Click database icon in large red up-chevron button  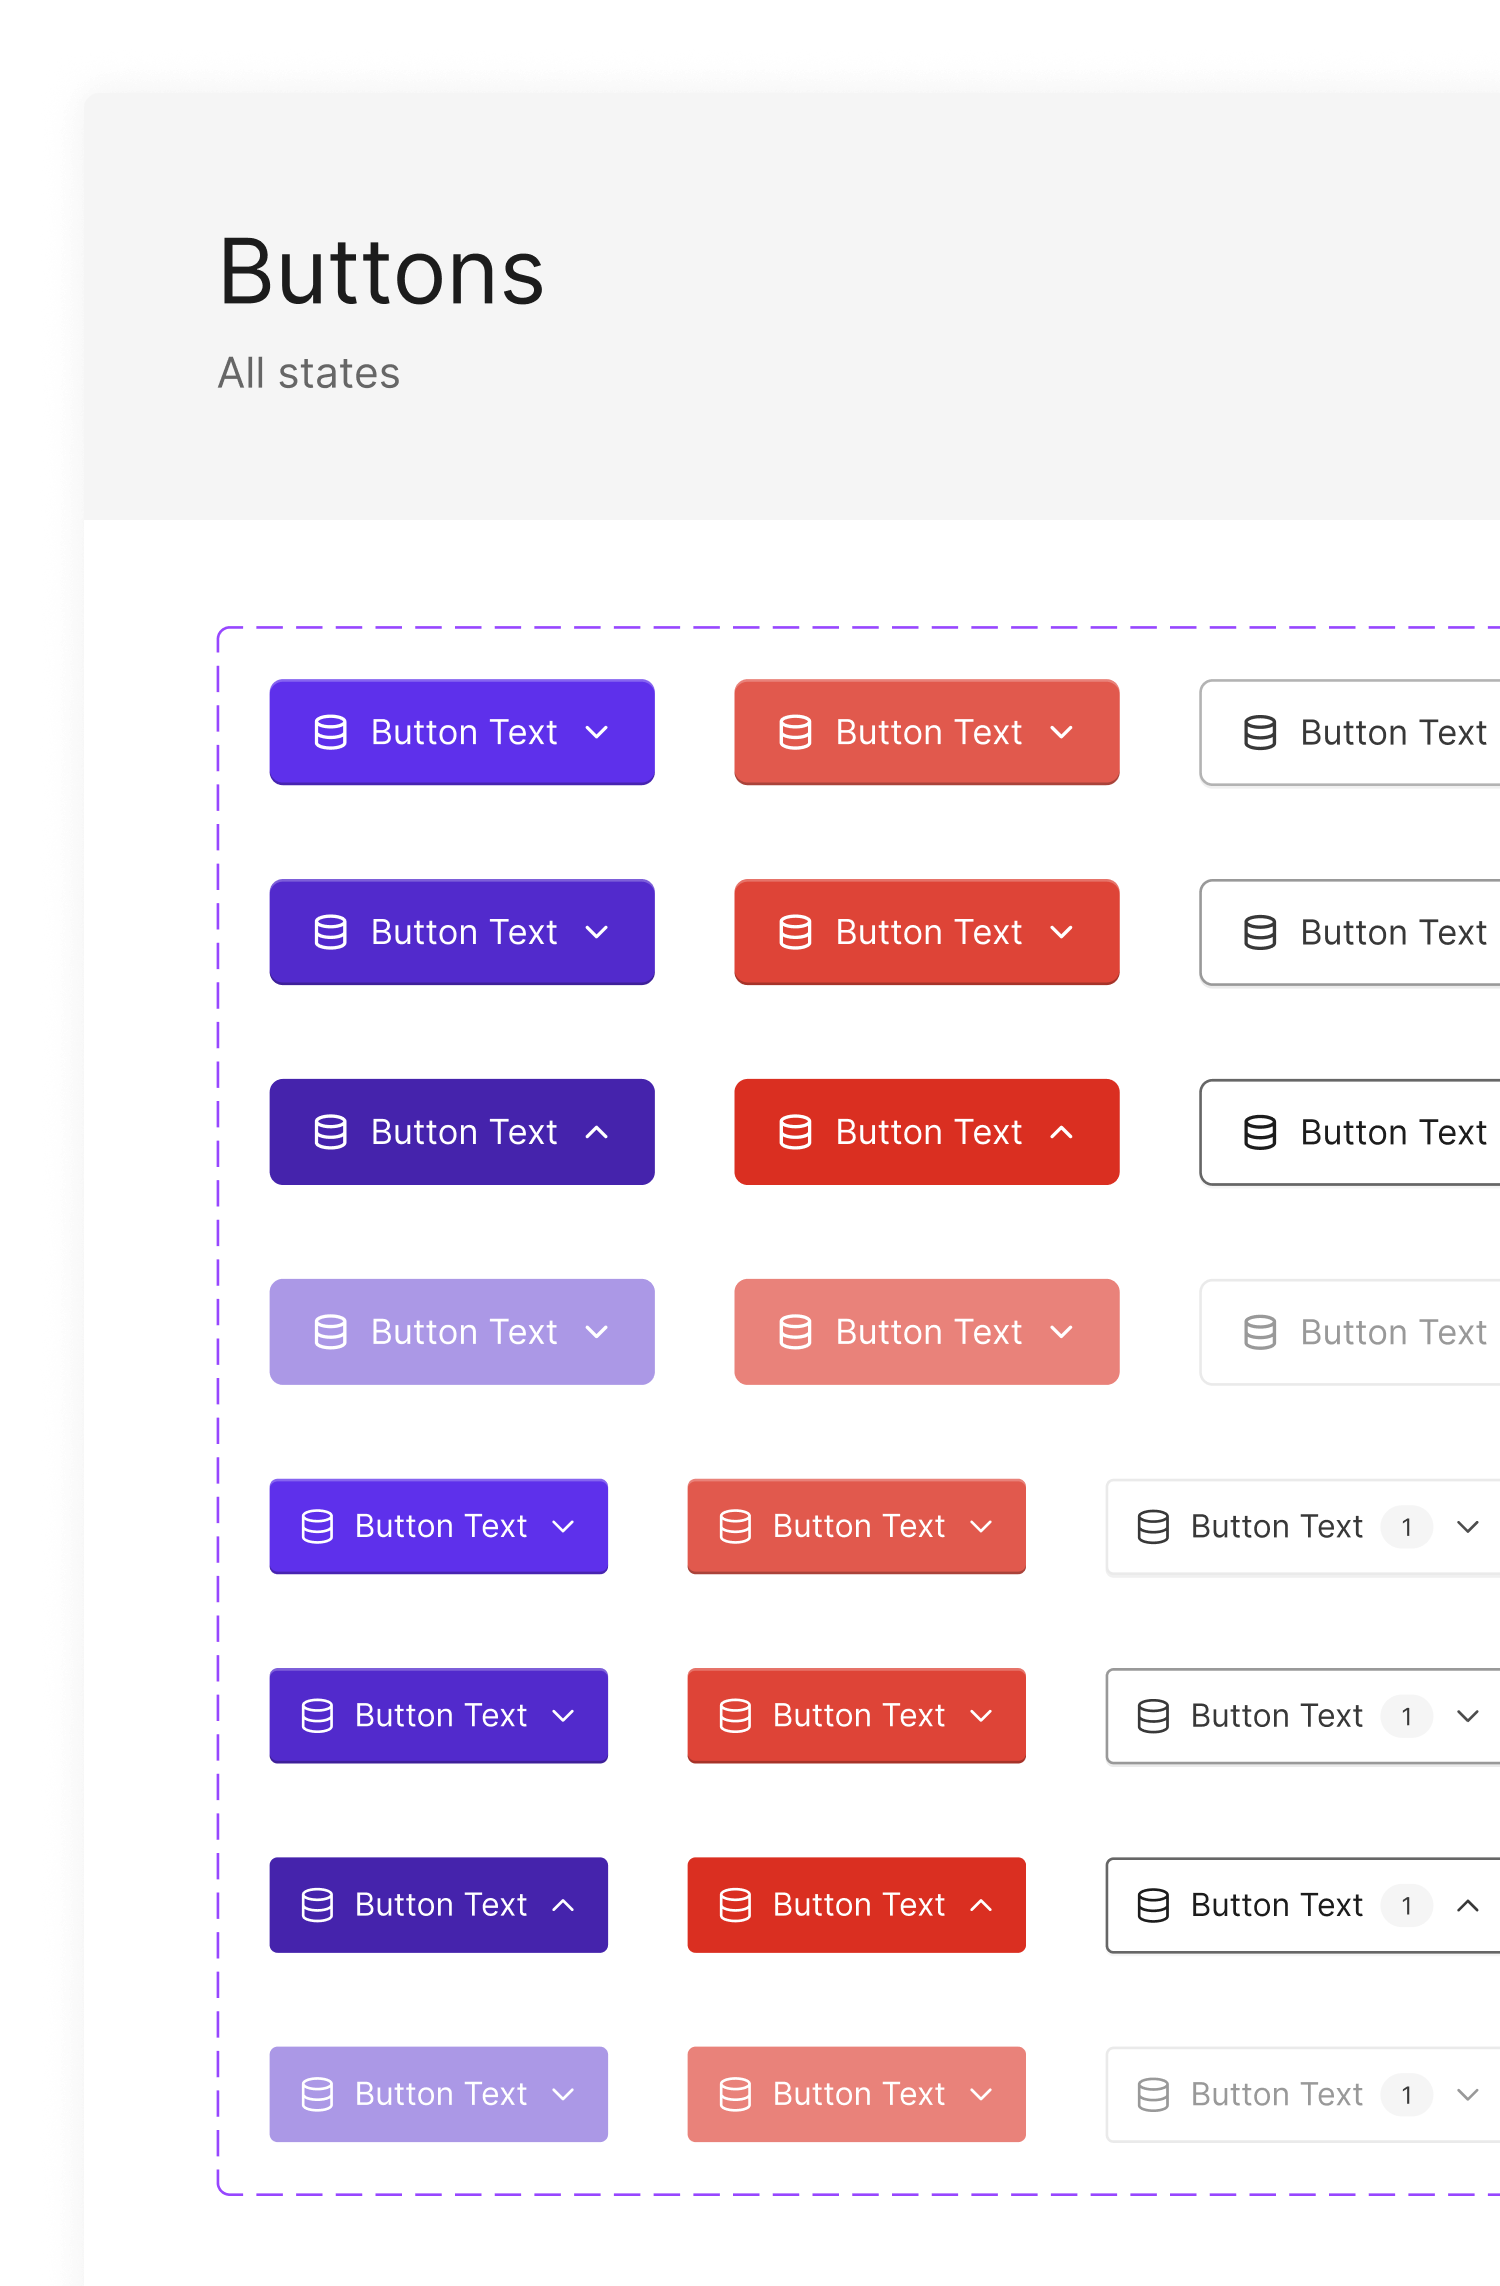tap(795, 1132)
